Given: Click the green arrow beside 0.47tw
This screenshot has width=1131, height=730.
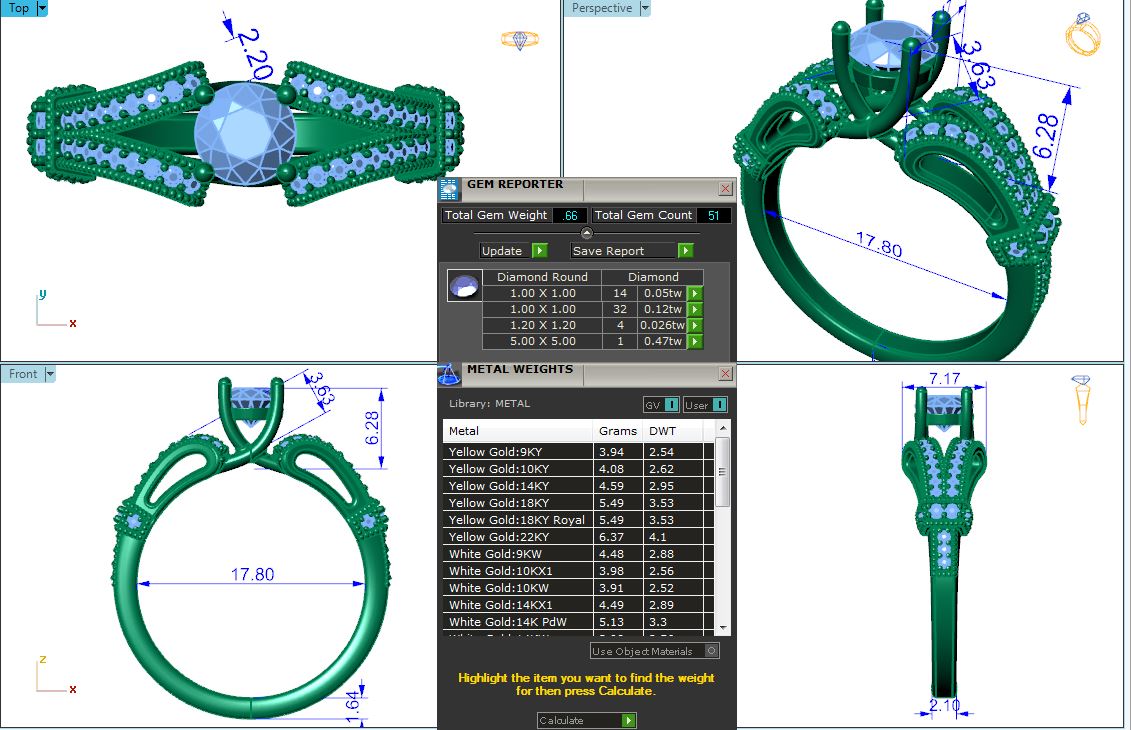Looking at the screenshot, I should [x=695, y=342].
